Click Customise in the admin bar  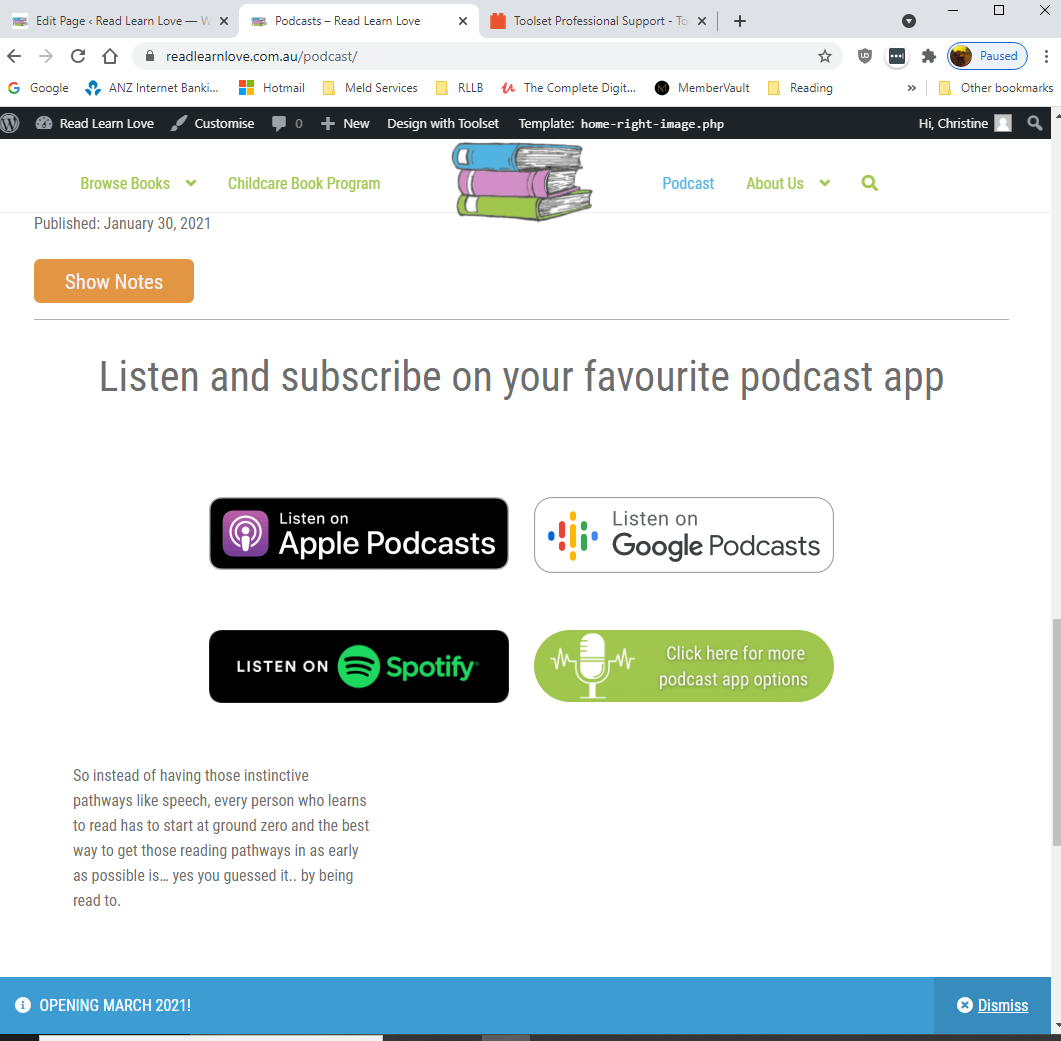point(212,123)
